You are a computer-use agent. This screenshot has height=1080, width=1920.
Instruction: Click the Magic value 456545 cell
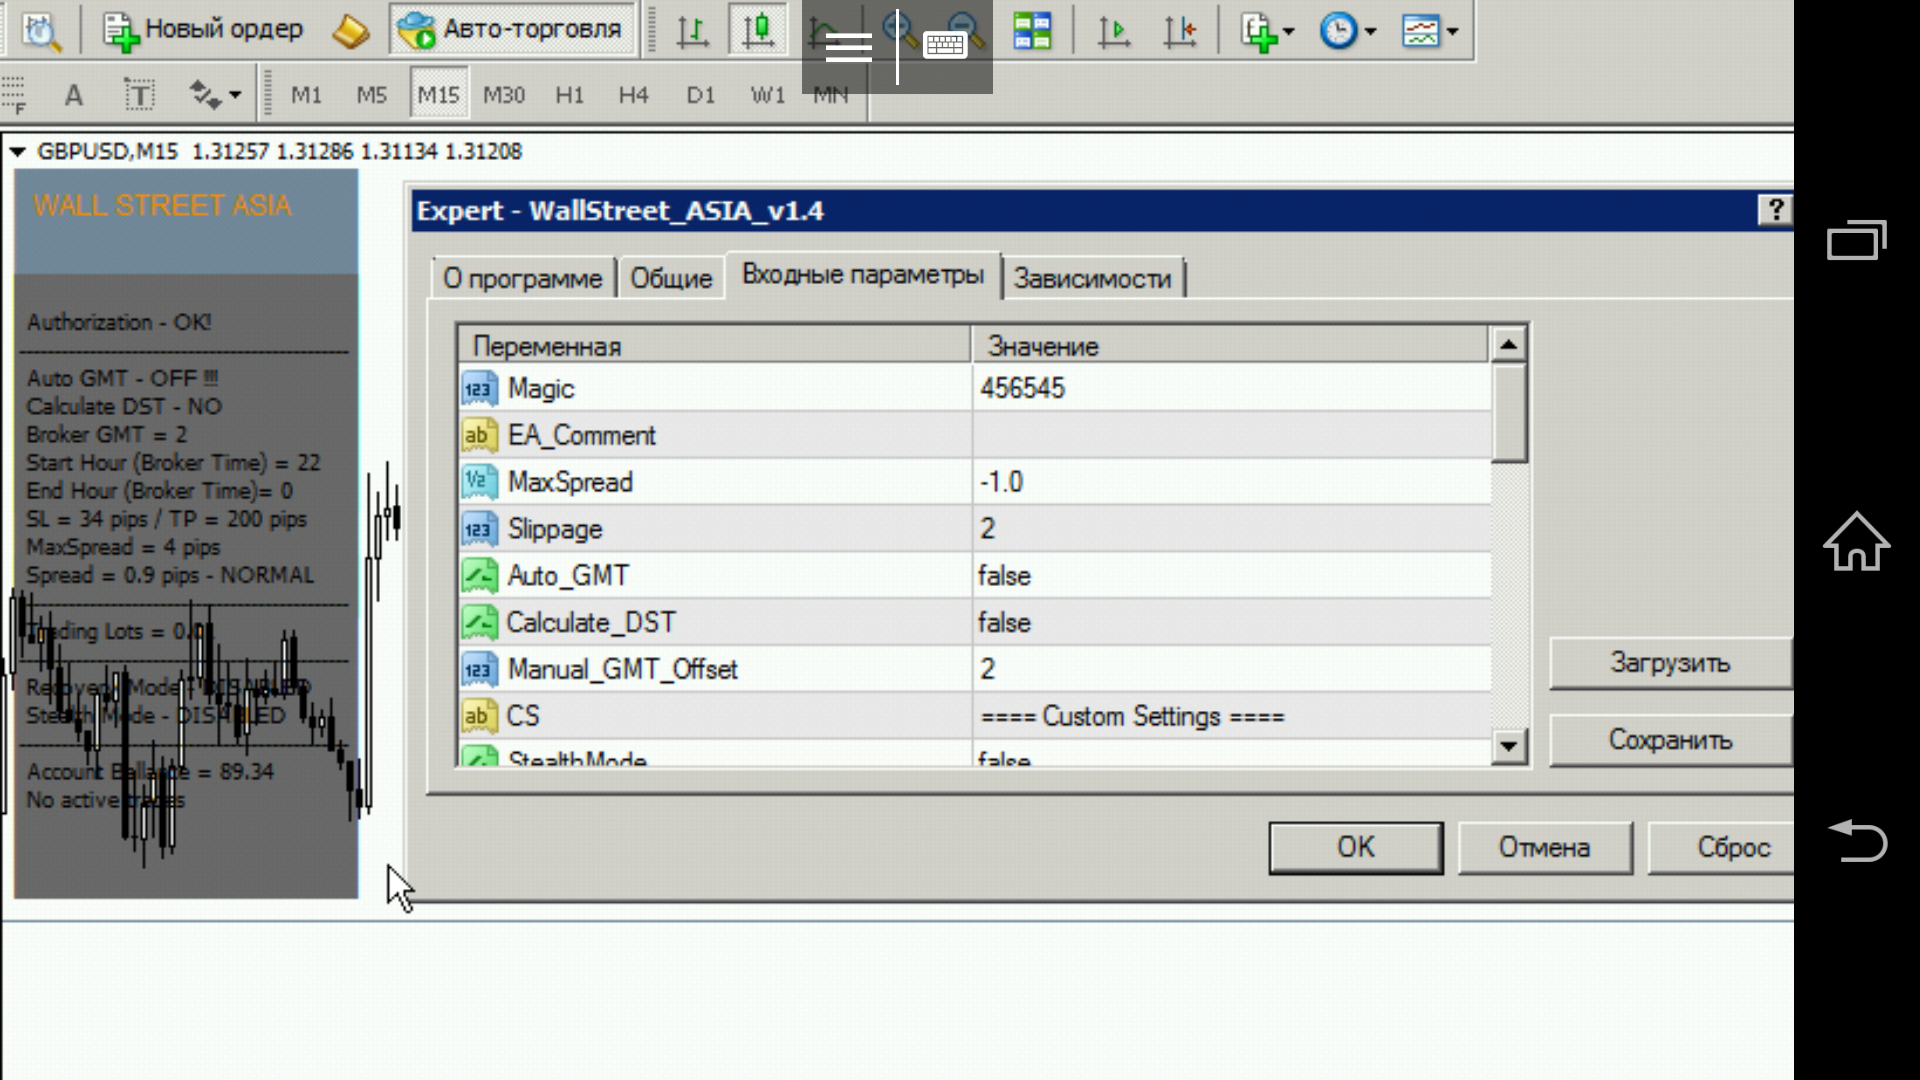coord(1231,388)
